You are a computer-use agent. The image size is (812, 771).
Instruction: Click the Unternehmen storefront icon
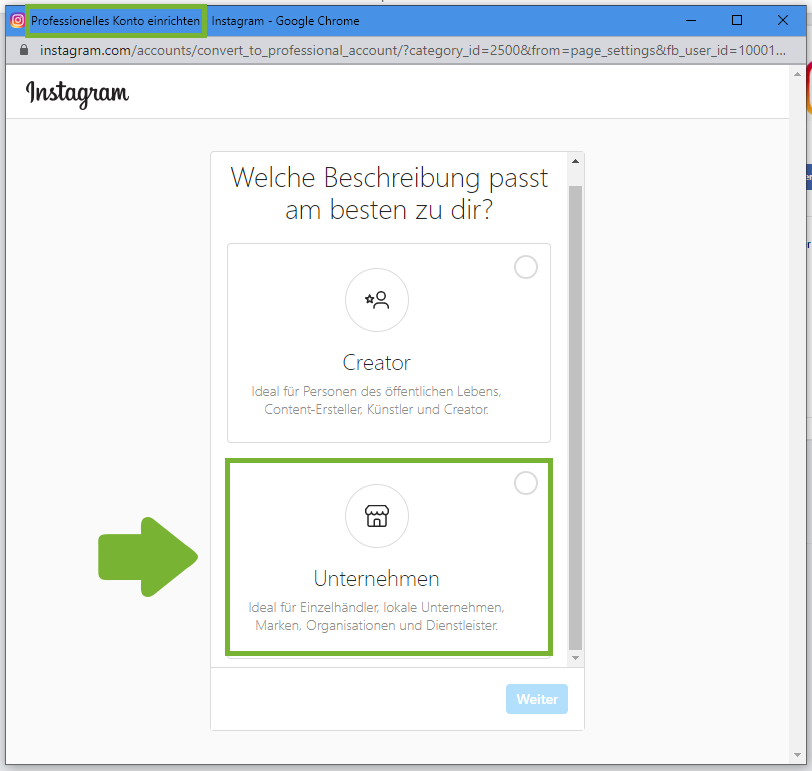point(377,516)
